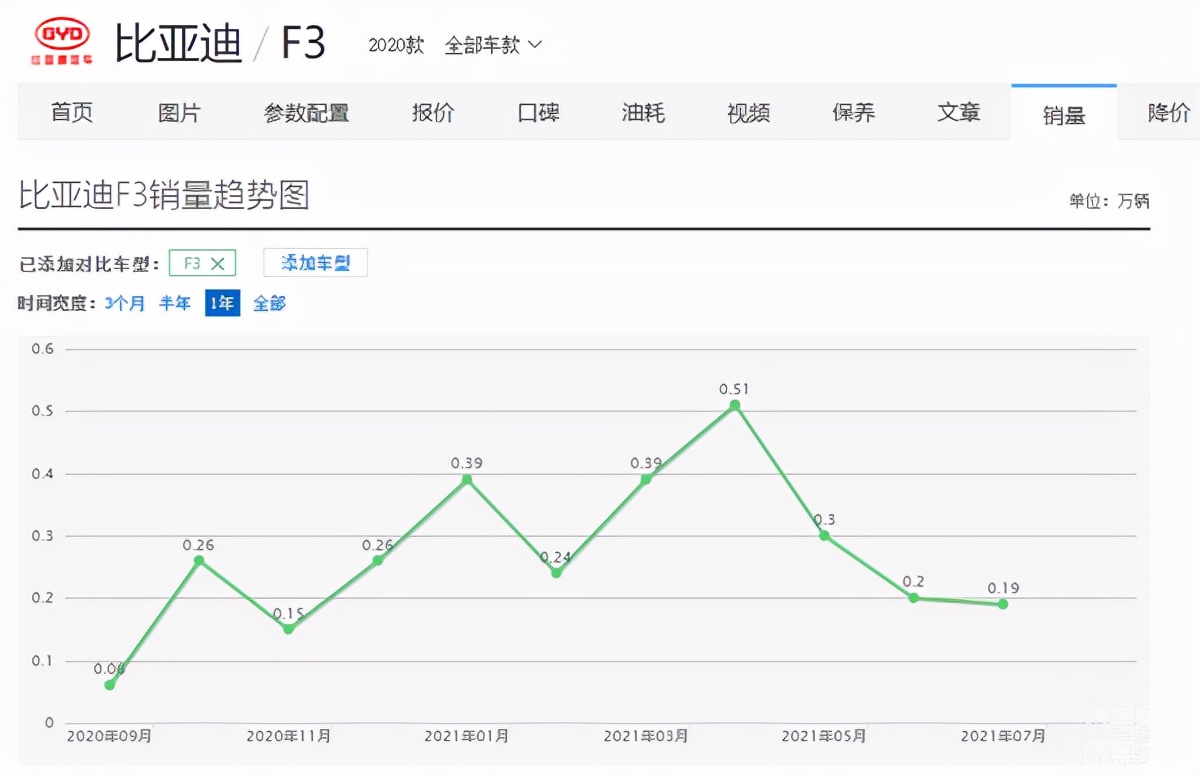Click the 比亚迪 brand name link
This screenshot has width=1200, height=776.
tap(178, 44)
